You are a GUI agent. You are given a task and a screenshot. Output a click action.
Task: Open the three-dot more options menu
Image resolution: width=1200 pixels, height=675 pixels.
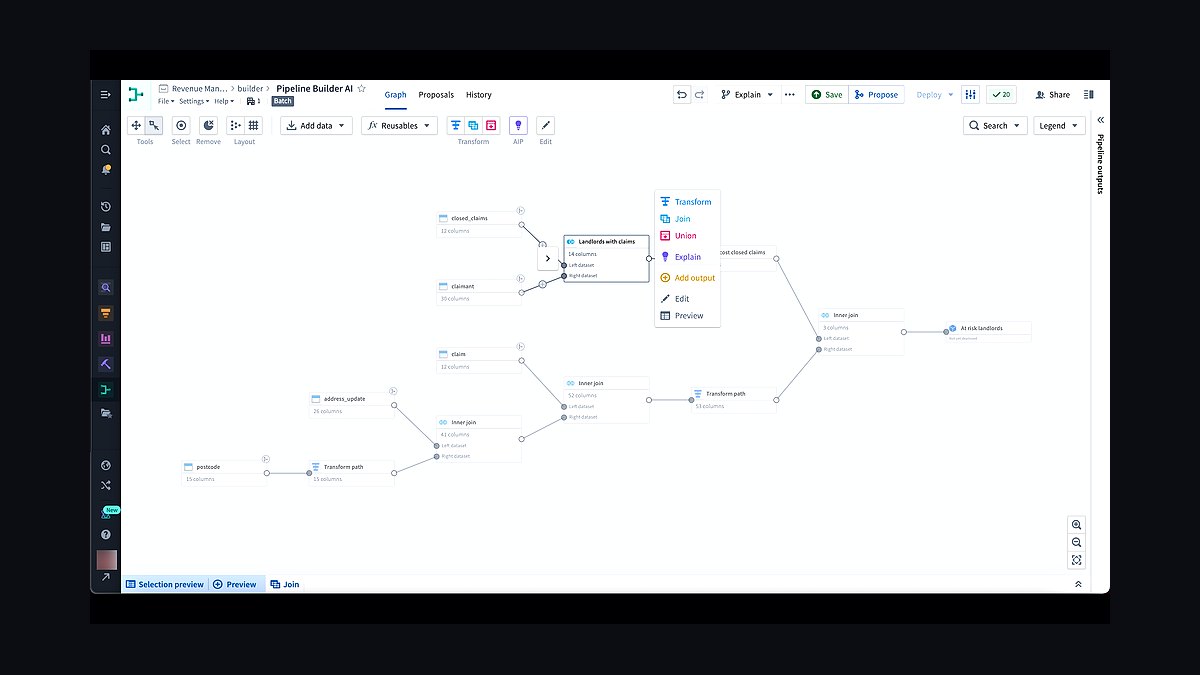[790, 95]
